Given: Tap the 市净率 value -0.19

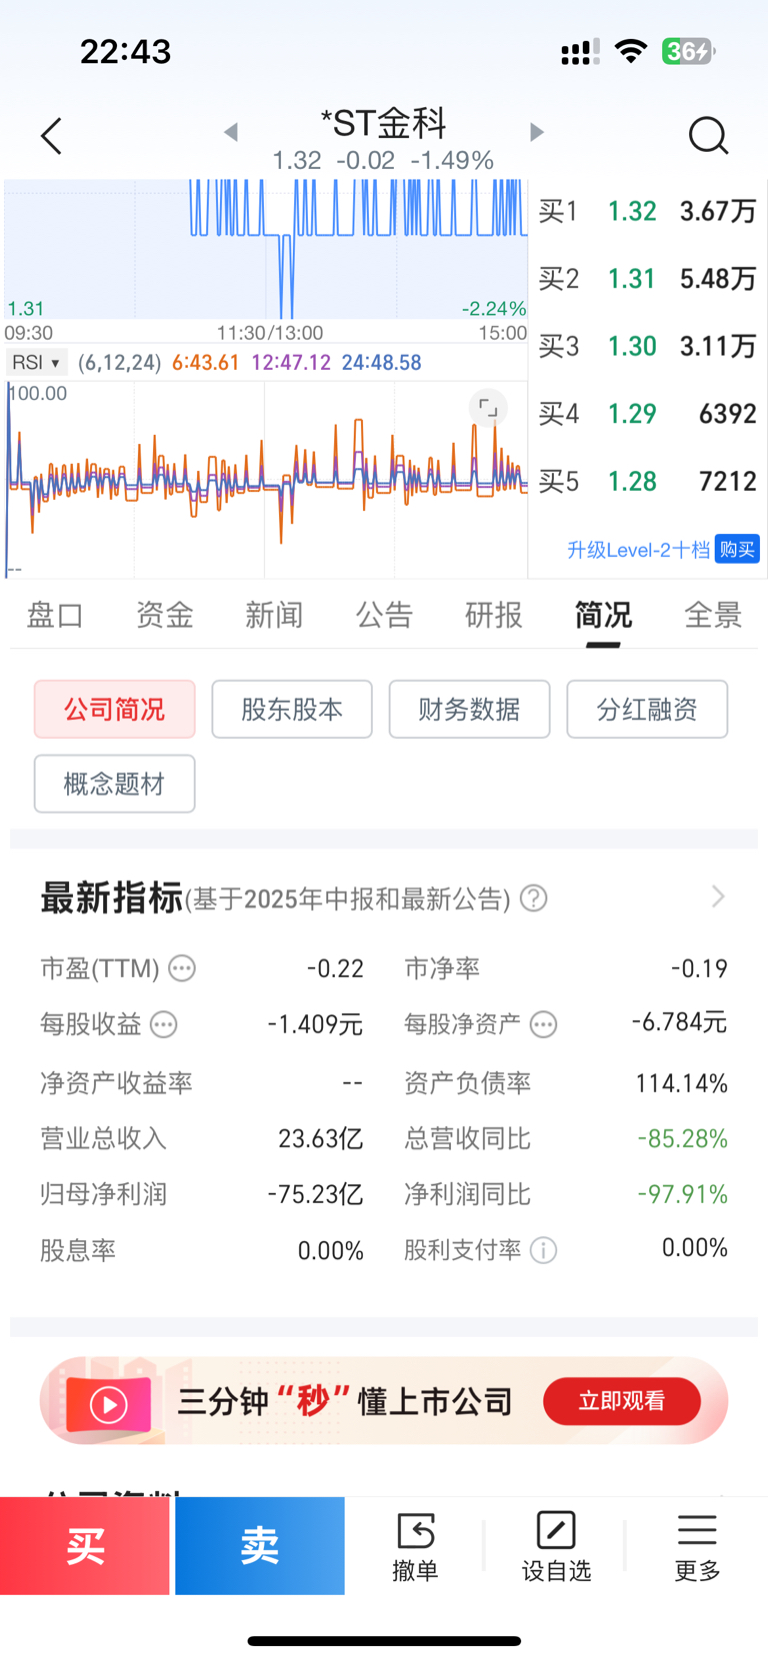Looking at the screenshot, I should pos(699,968).
